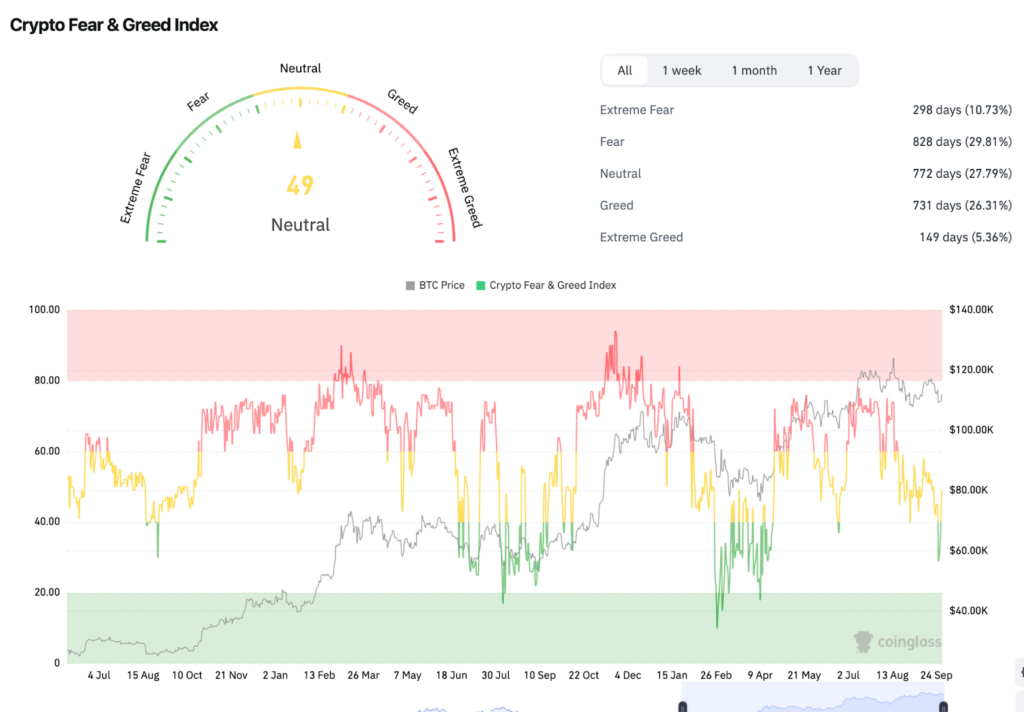Image resolution: width=1024 pixels, height=712 pixels.
Task: Switch to the 1 week range
Action: (681, 71)
